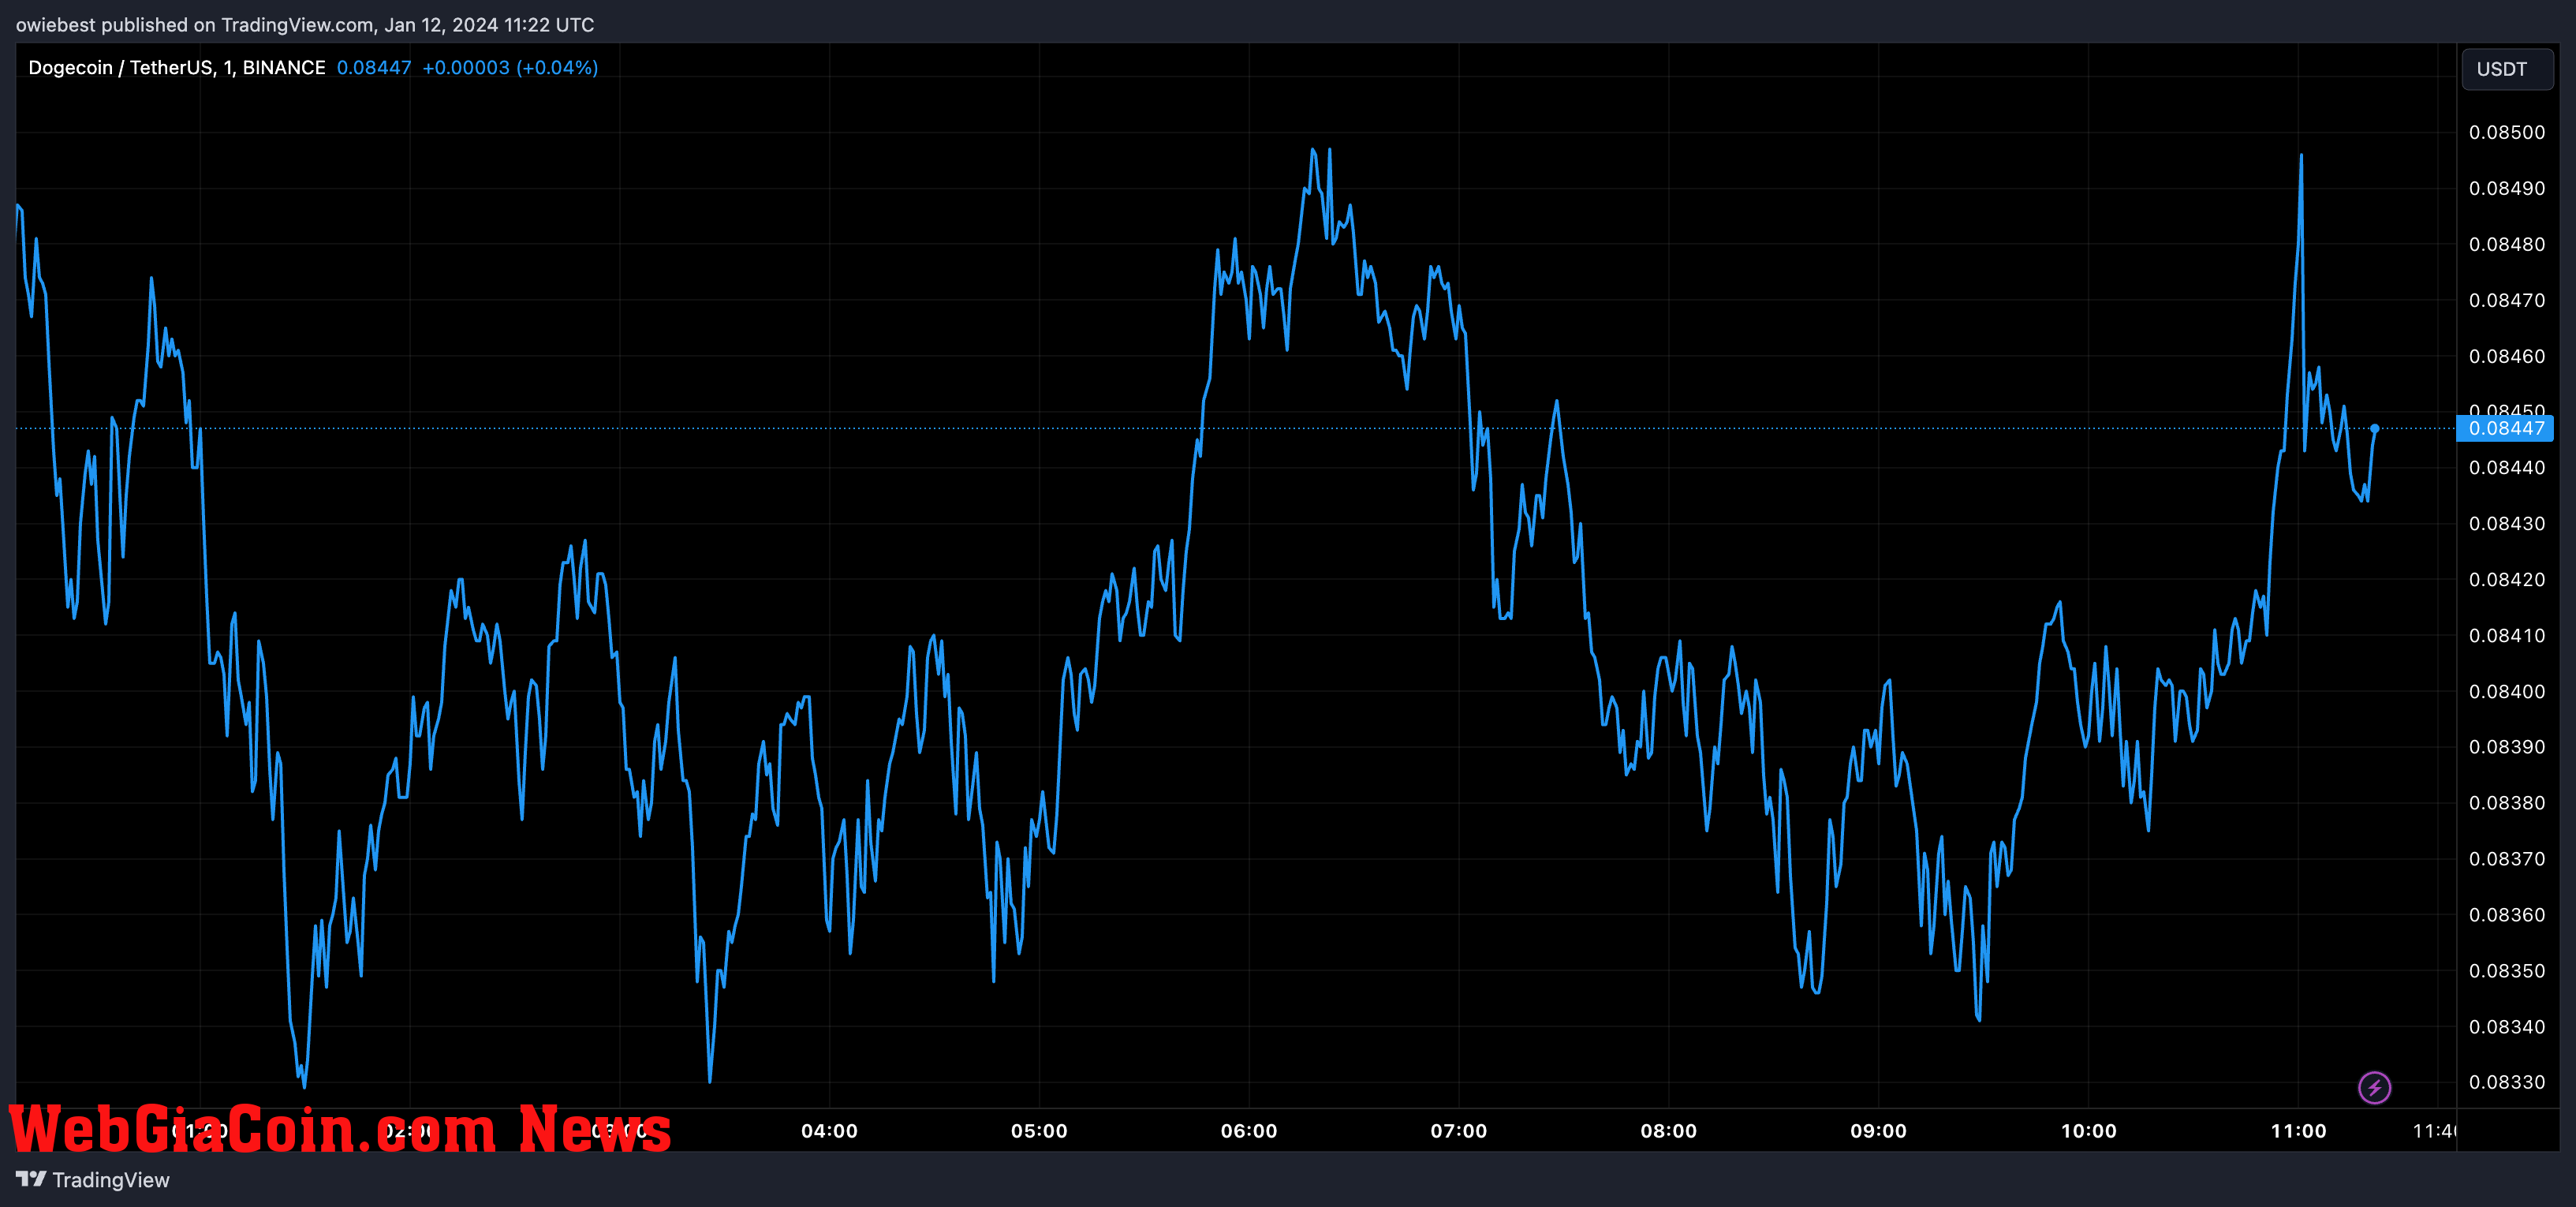Click the 09:00 time axis label

[x=1879, y=1131]
